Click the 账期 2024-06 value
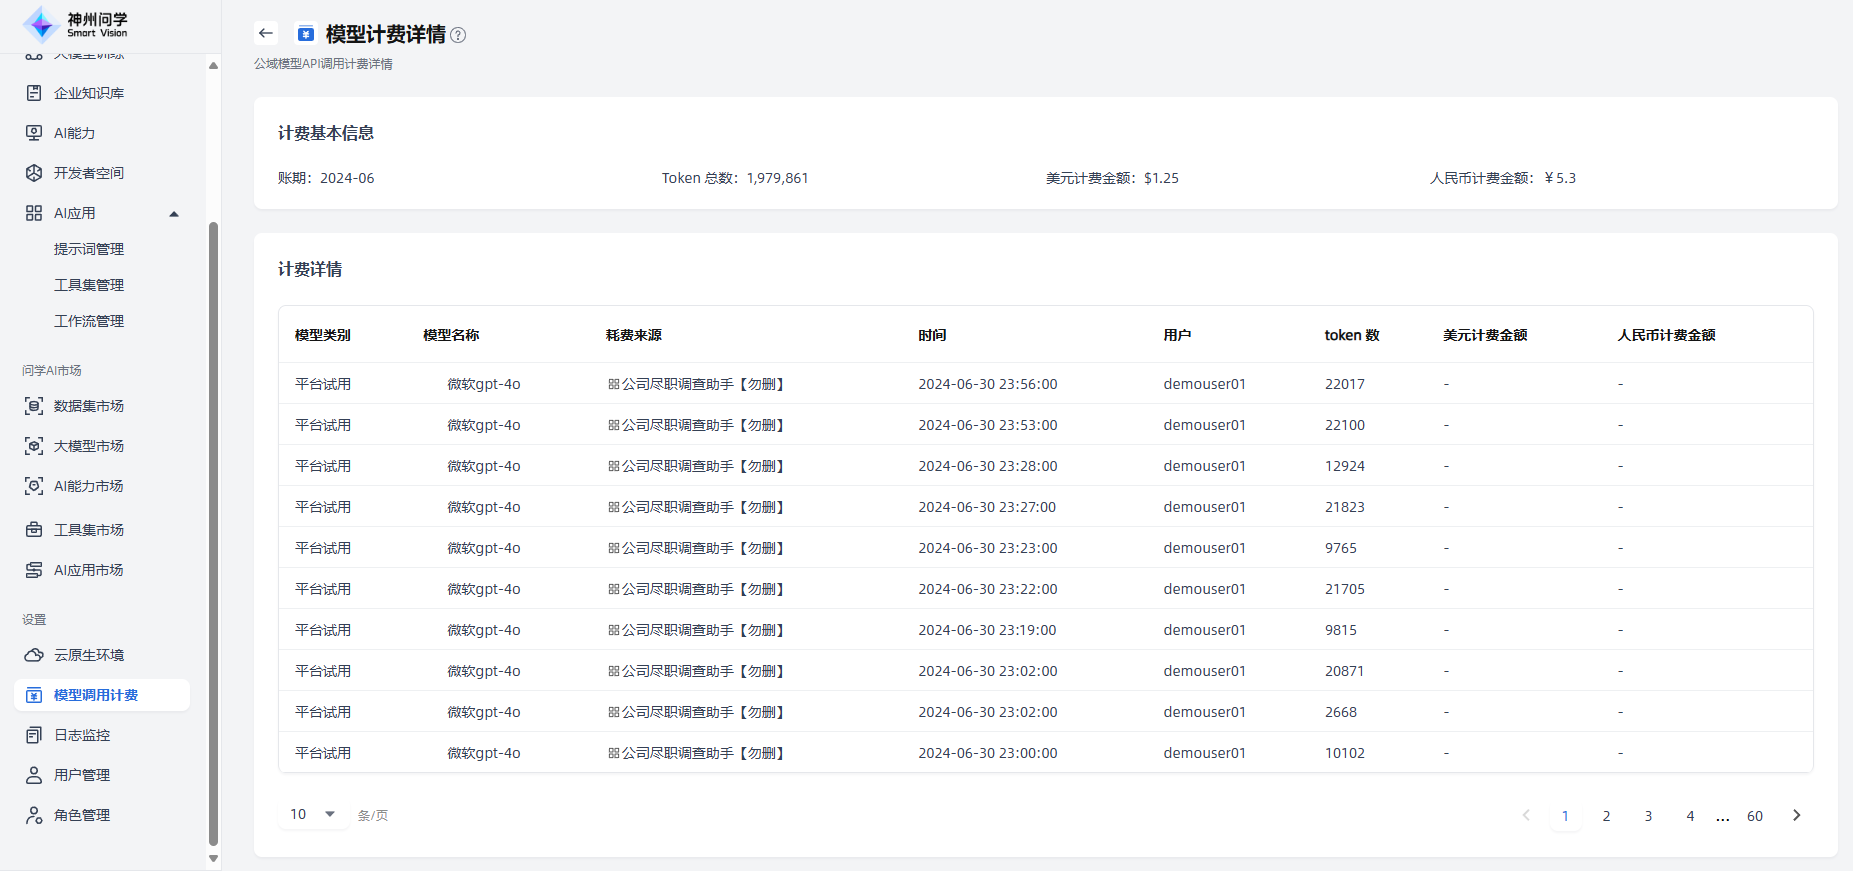 pyautogui.click(x=347, y=178)
